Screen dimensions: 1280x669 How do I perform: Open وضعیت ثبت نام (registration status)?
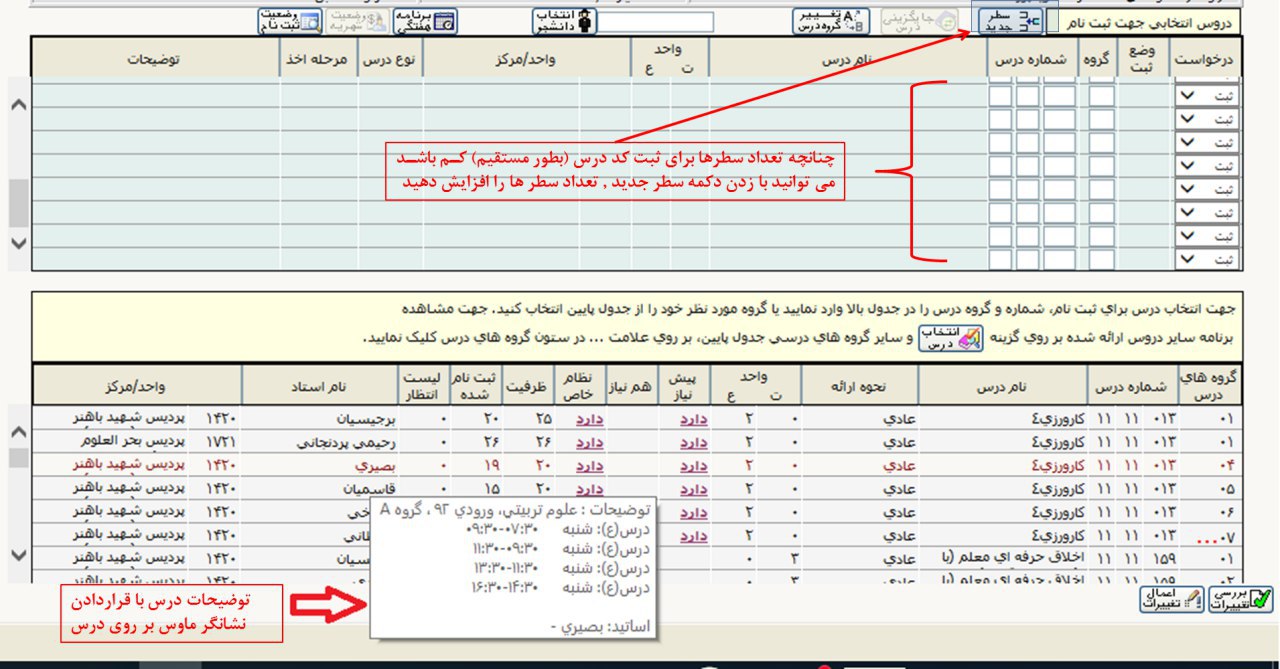point(288,21)
